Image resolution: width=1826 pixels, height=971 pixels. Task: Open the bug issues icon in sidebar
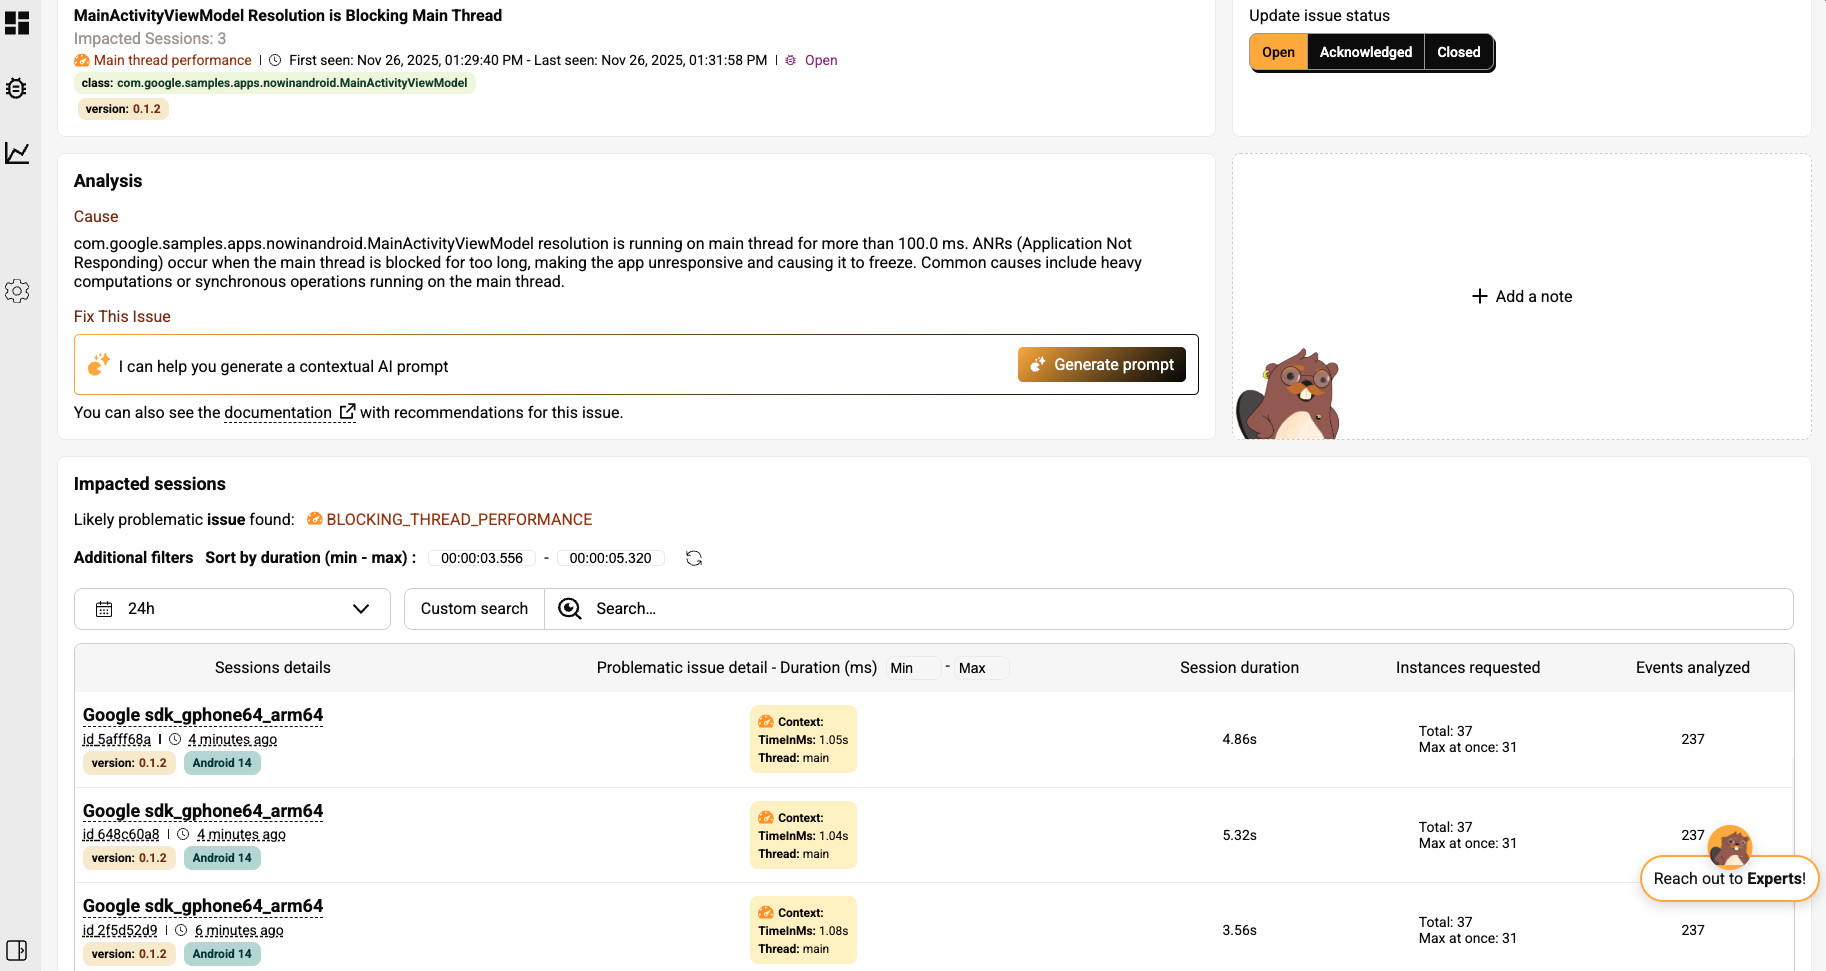tap(17, 88)
